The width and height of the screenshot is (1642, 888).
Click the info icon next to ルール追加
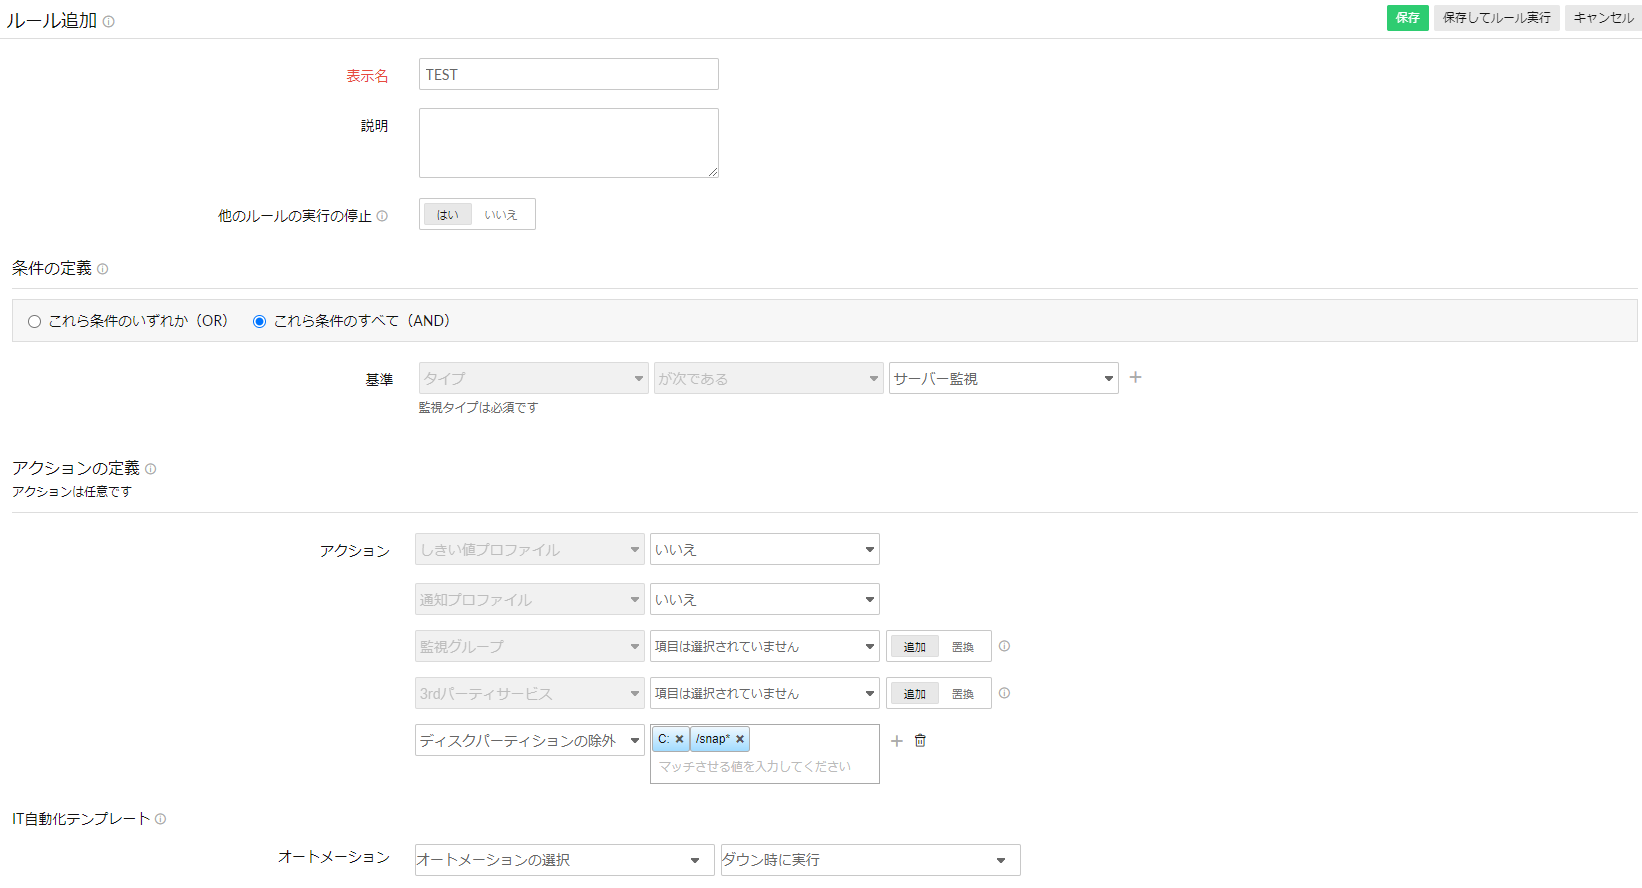[x=108, y=21]
